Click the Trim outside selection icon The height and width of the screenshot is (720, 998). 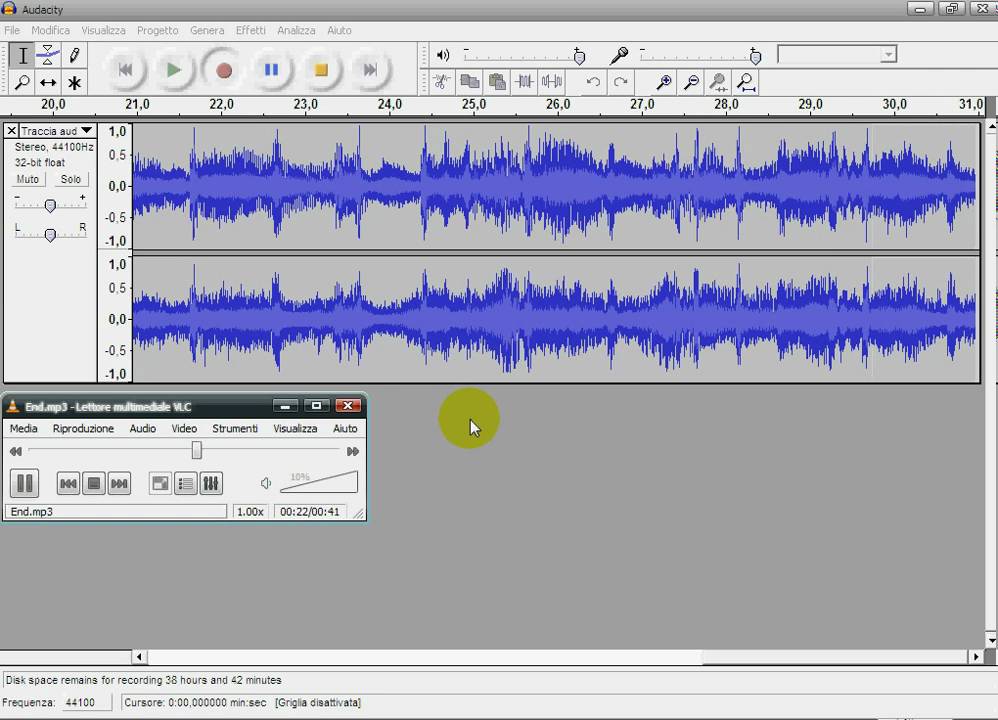point(524,81)
